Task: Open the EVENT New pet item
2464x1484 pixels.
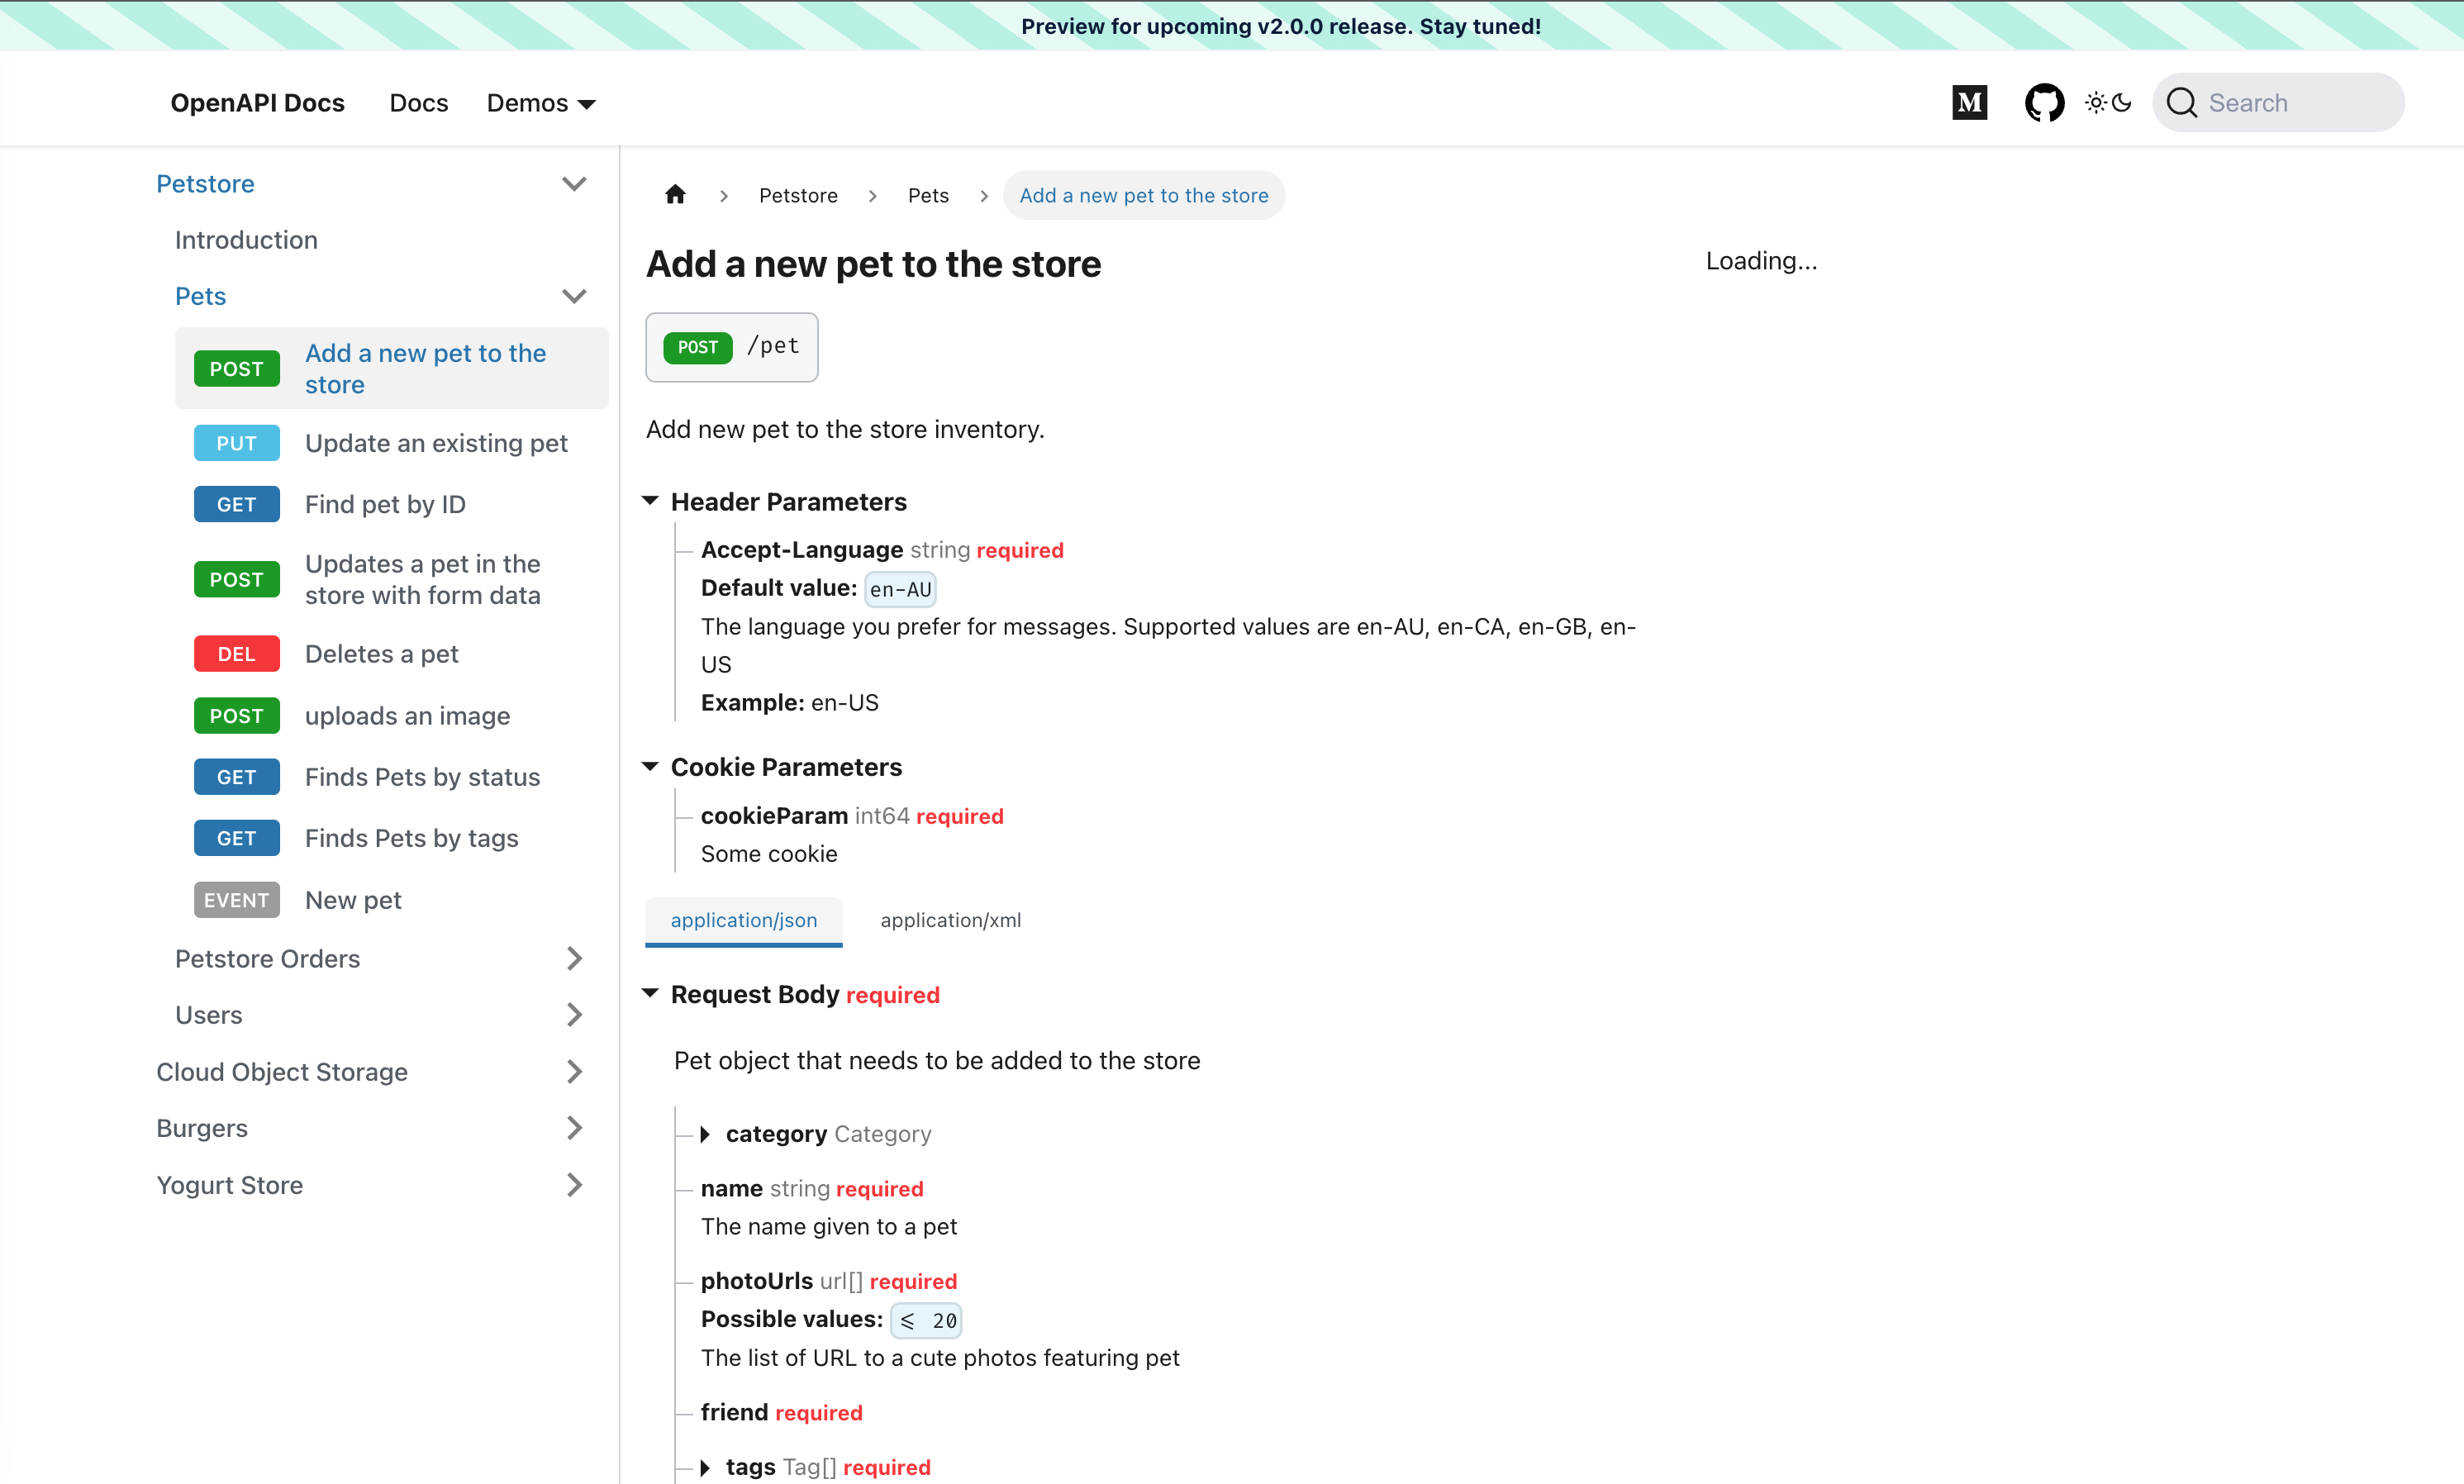Action: 352,900
